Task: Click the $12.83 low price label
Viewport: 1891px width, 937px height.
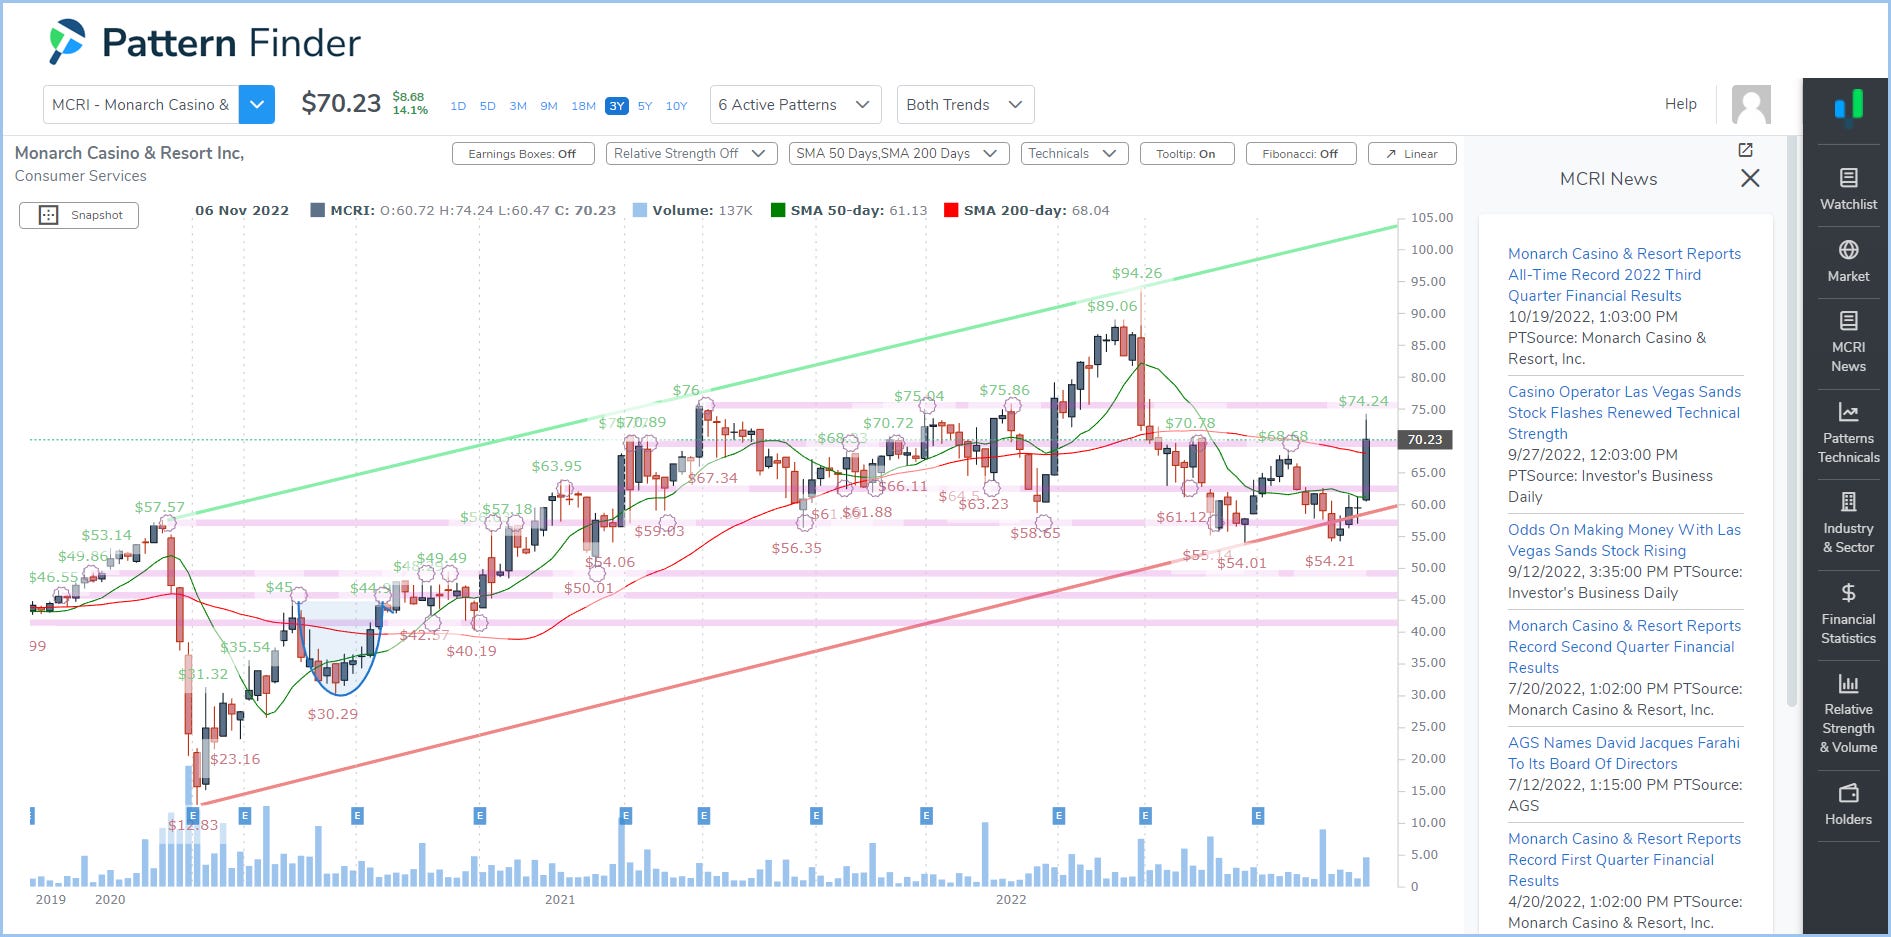Action: coord(192,825)
